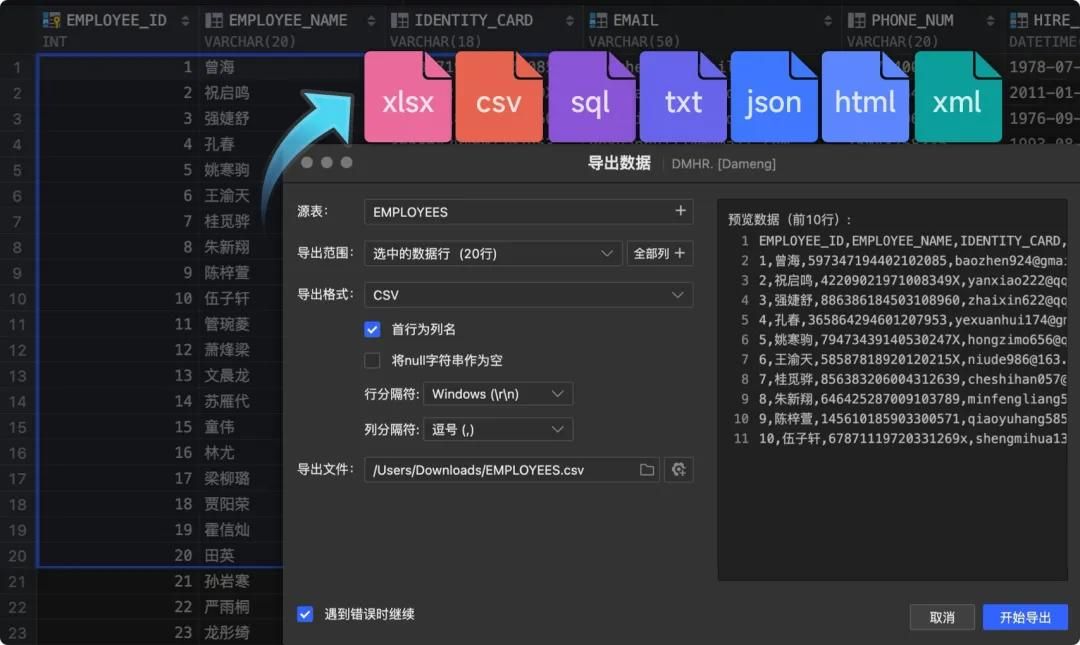
Task: Toggle 遇到错误时继续 checkbox
Action: (x=305, y=614)
